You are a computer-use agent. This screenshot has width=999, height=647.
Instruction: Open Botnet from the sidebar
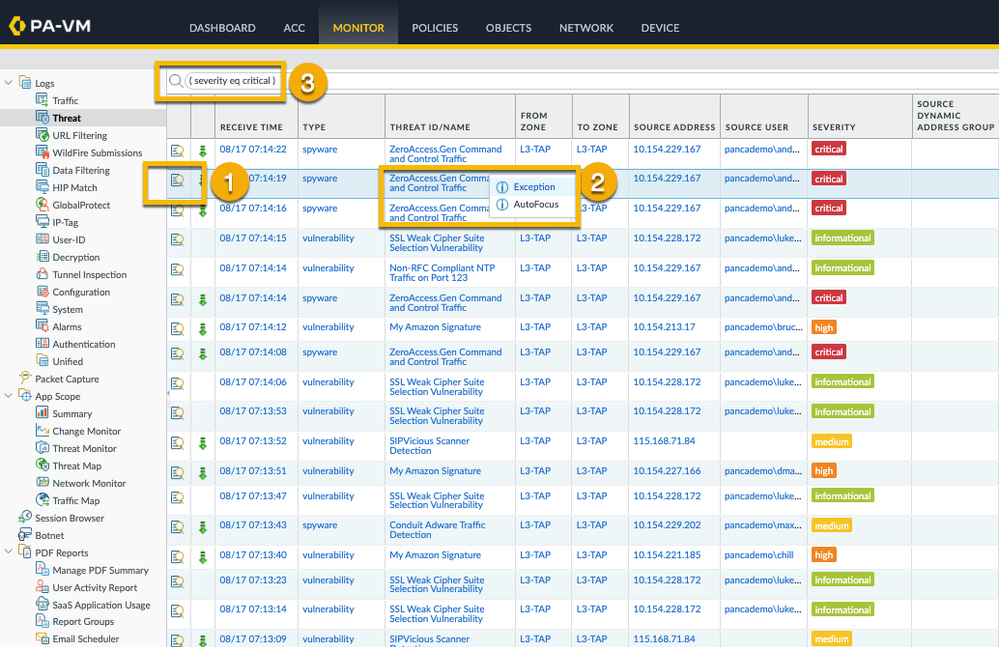click(49, 535)
